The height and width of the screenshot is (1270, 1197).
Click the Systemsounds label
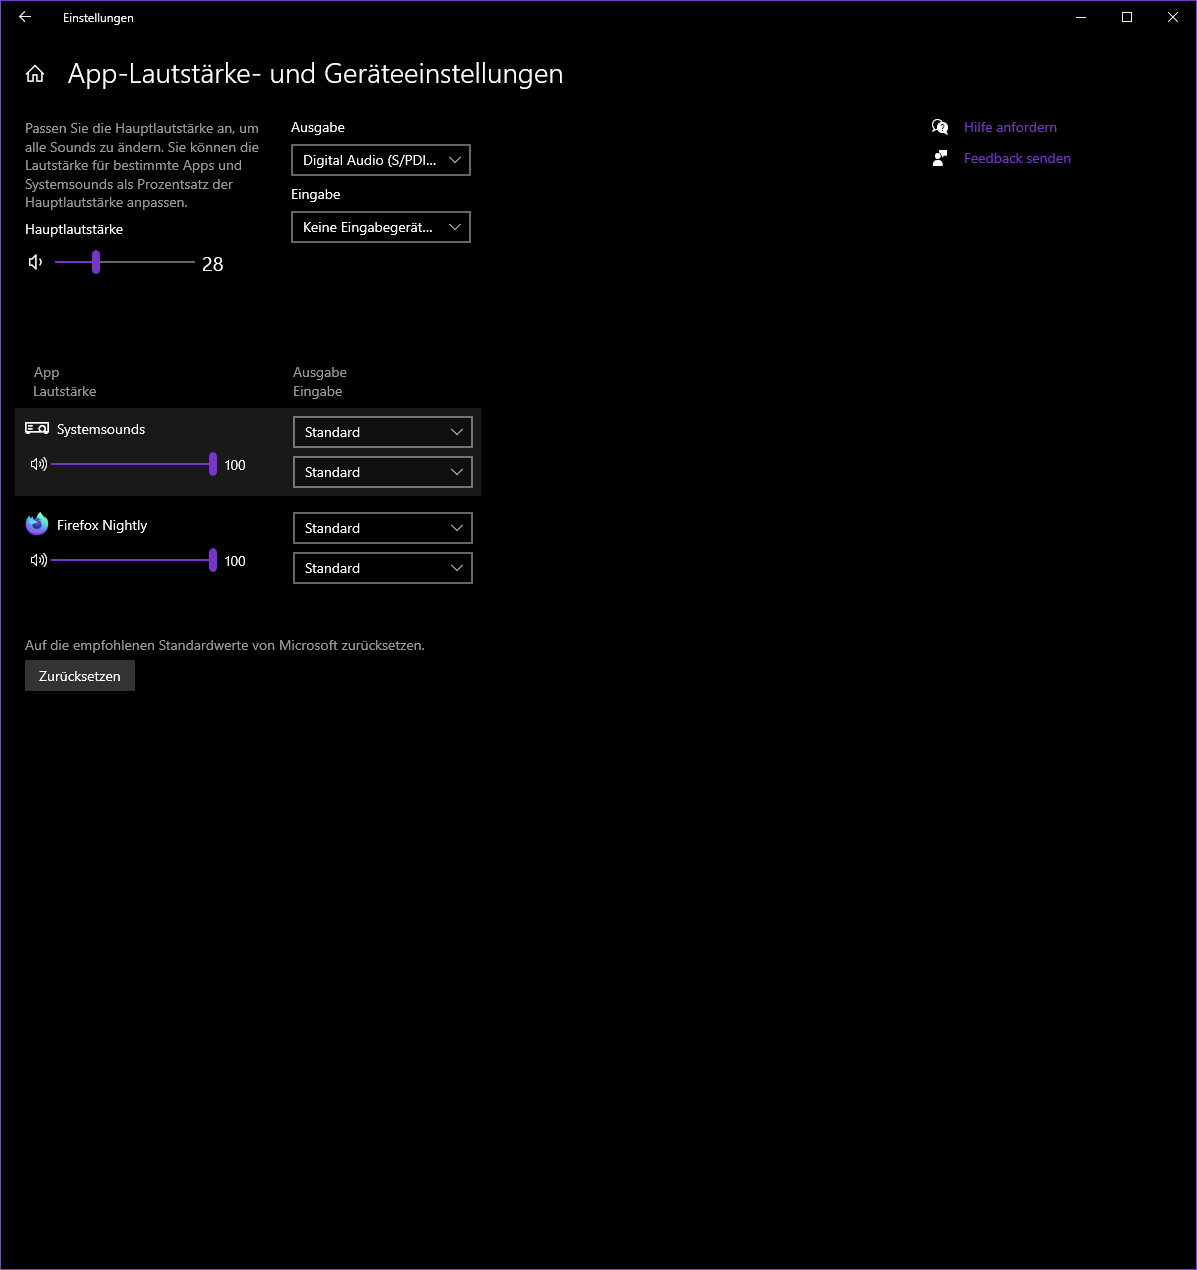(101, 429)
